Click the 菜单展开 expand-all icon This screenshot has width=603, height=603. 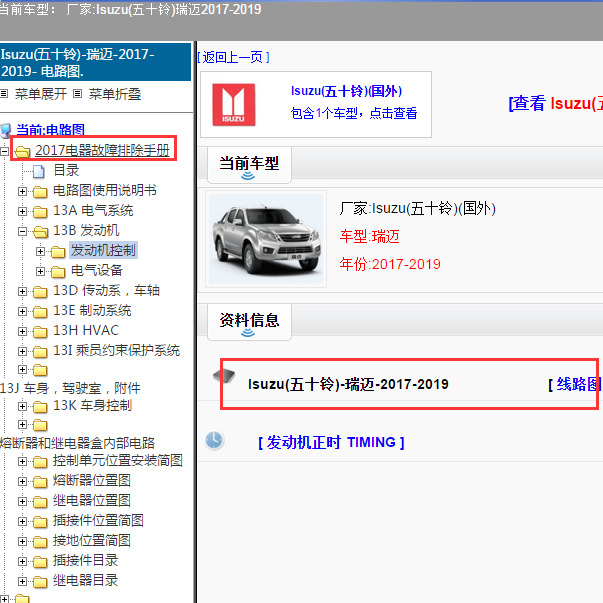pos(4,93)
